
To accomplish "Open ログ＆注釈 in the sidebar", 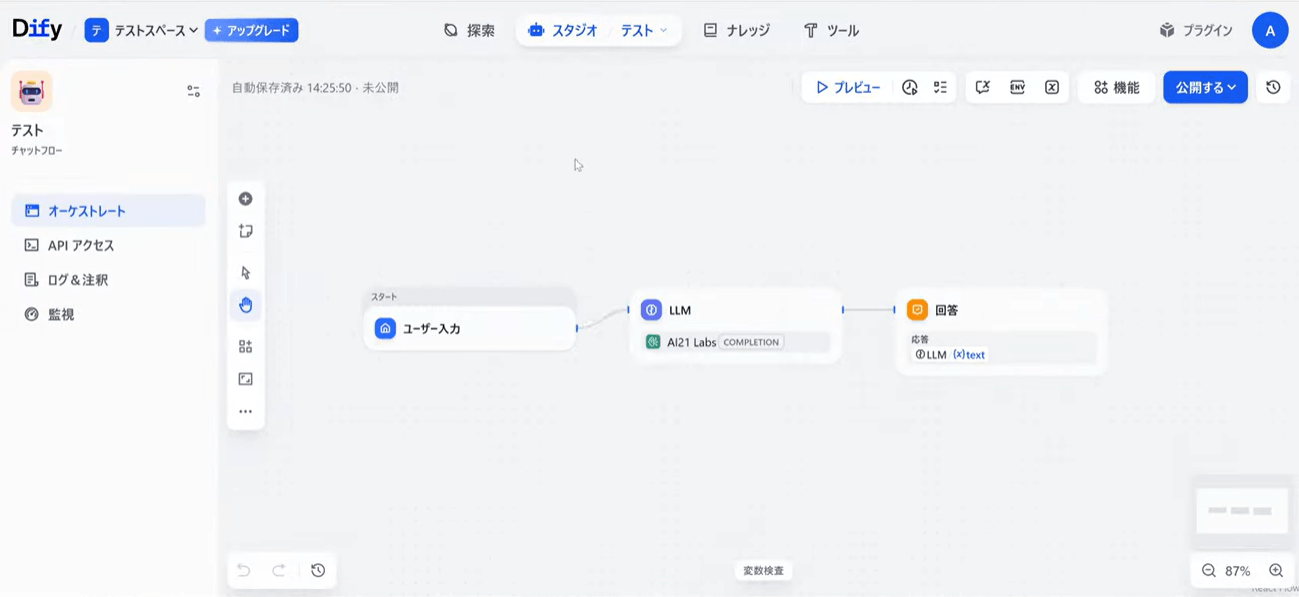I will 108,280.
